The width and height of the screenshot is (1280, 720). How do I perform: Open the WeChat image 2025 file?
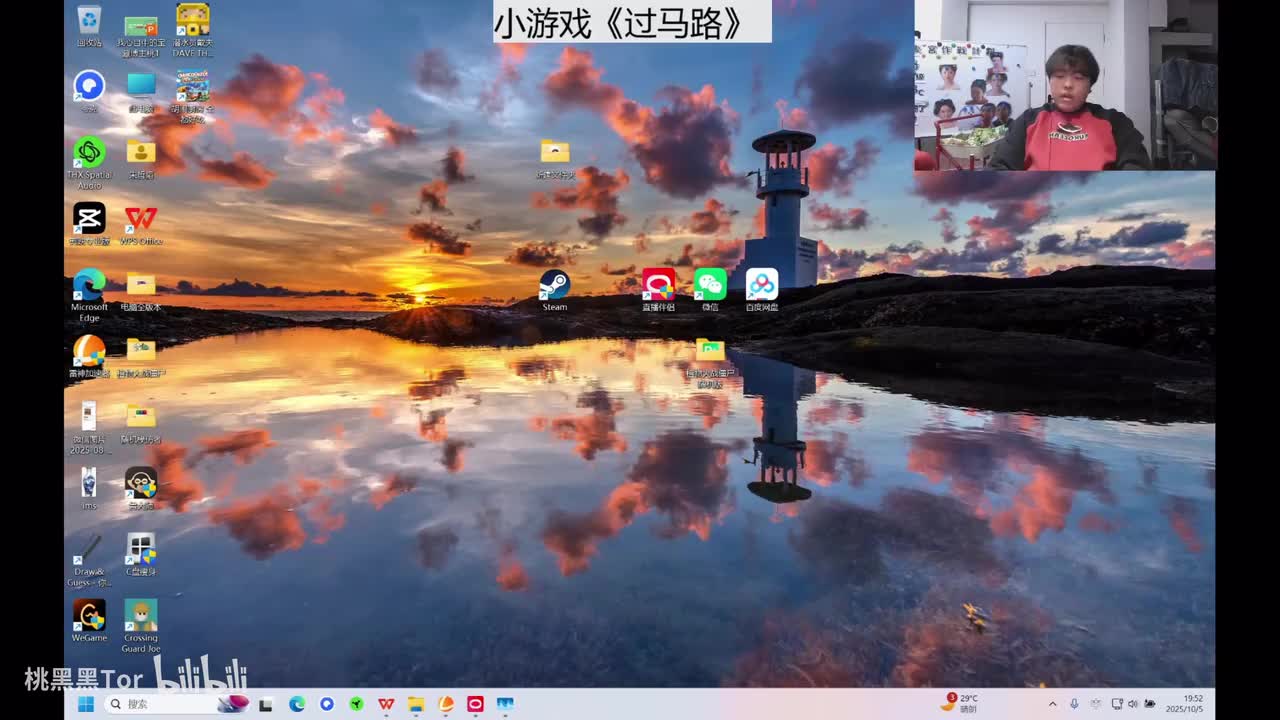[89, 426]
